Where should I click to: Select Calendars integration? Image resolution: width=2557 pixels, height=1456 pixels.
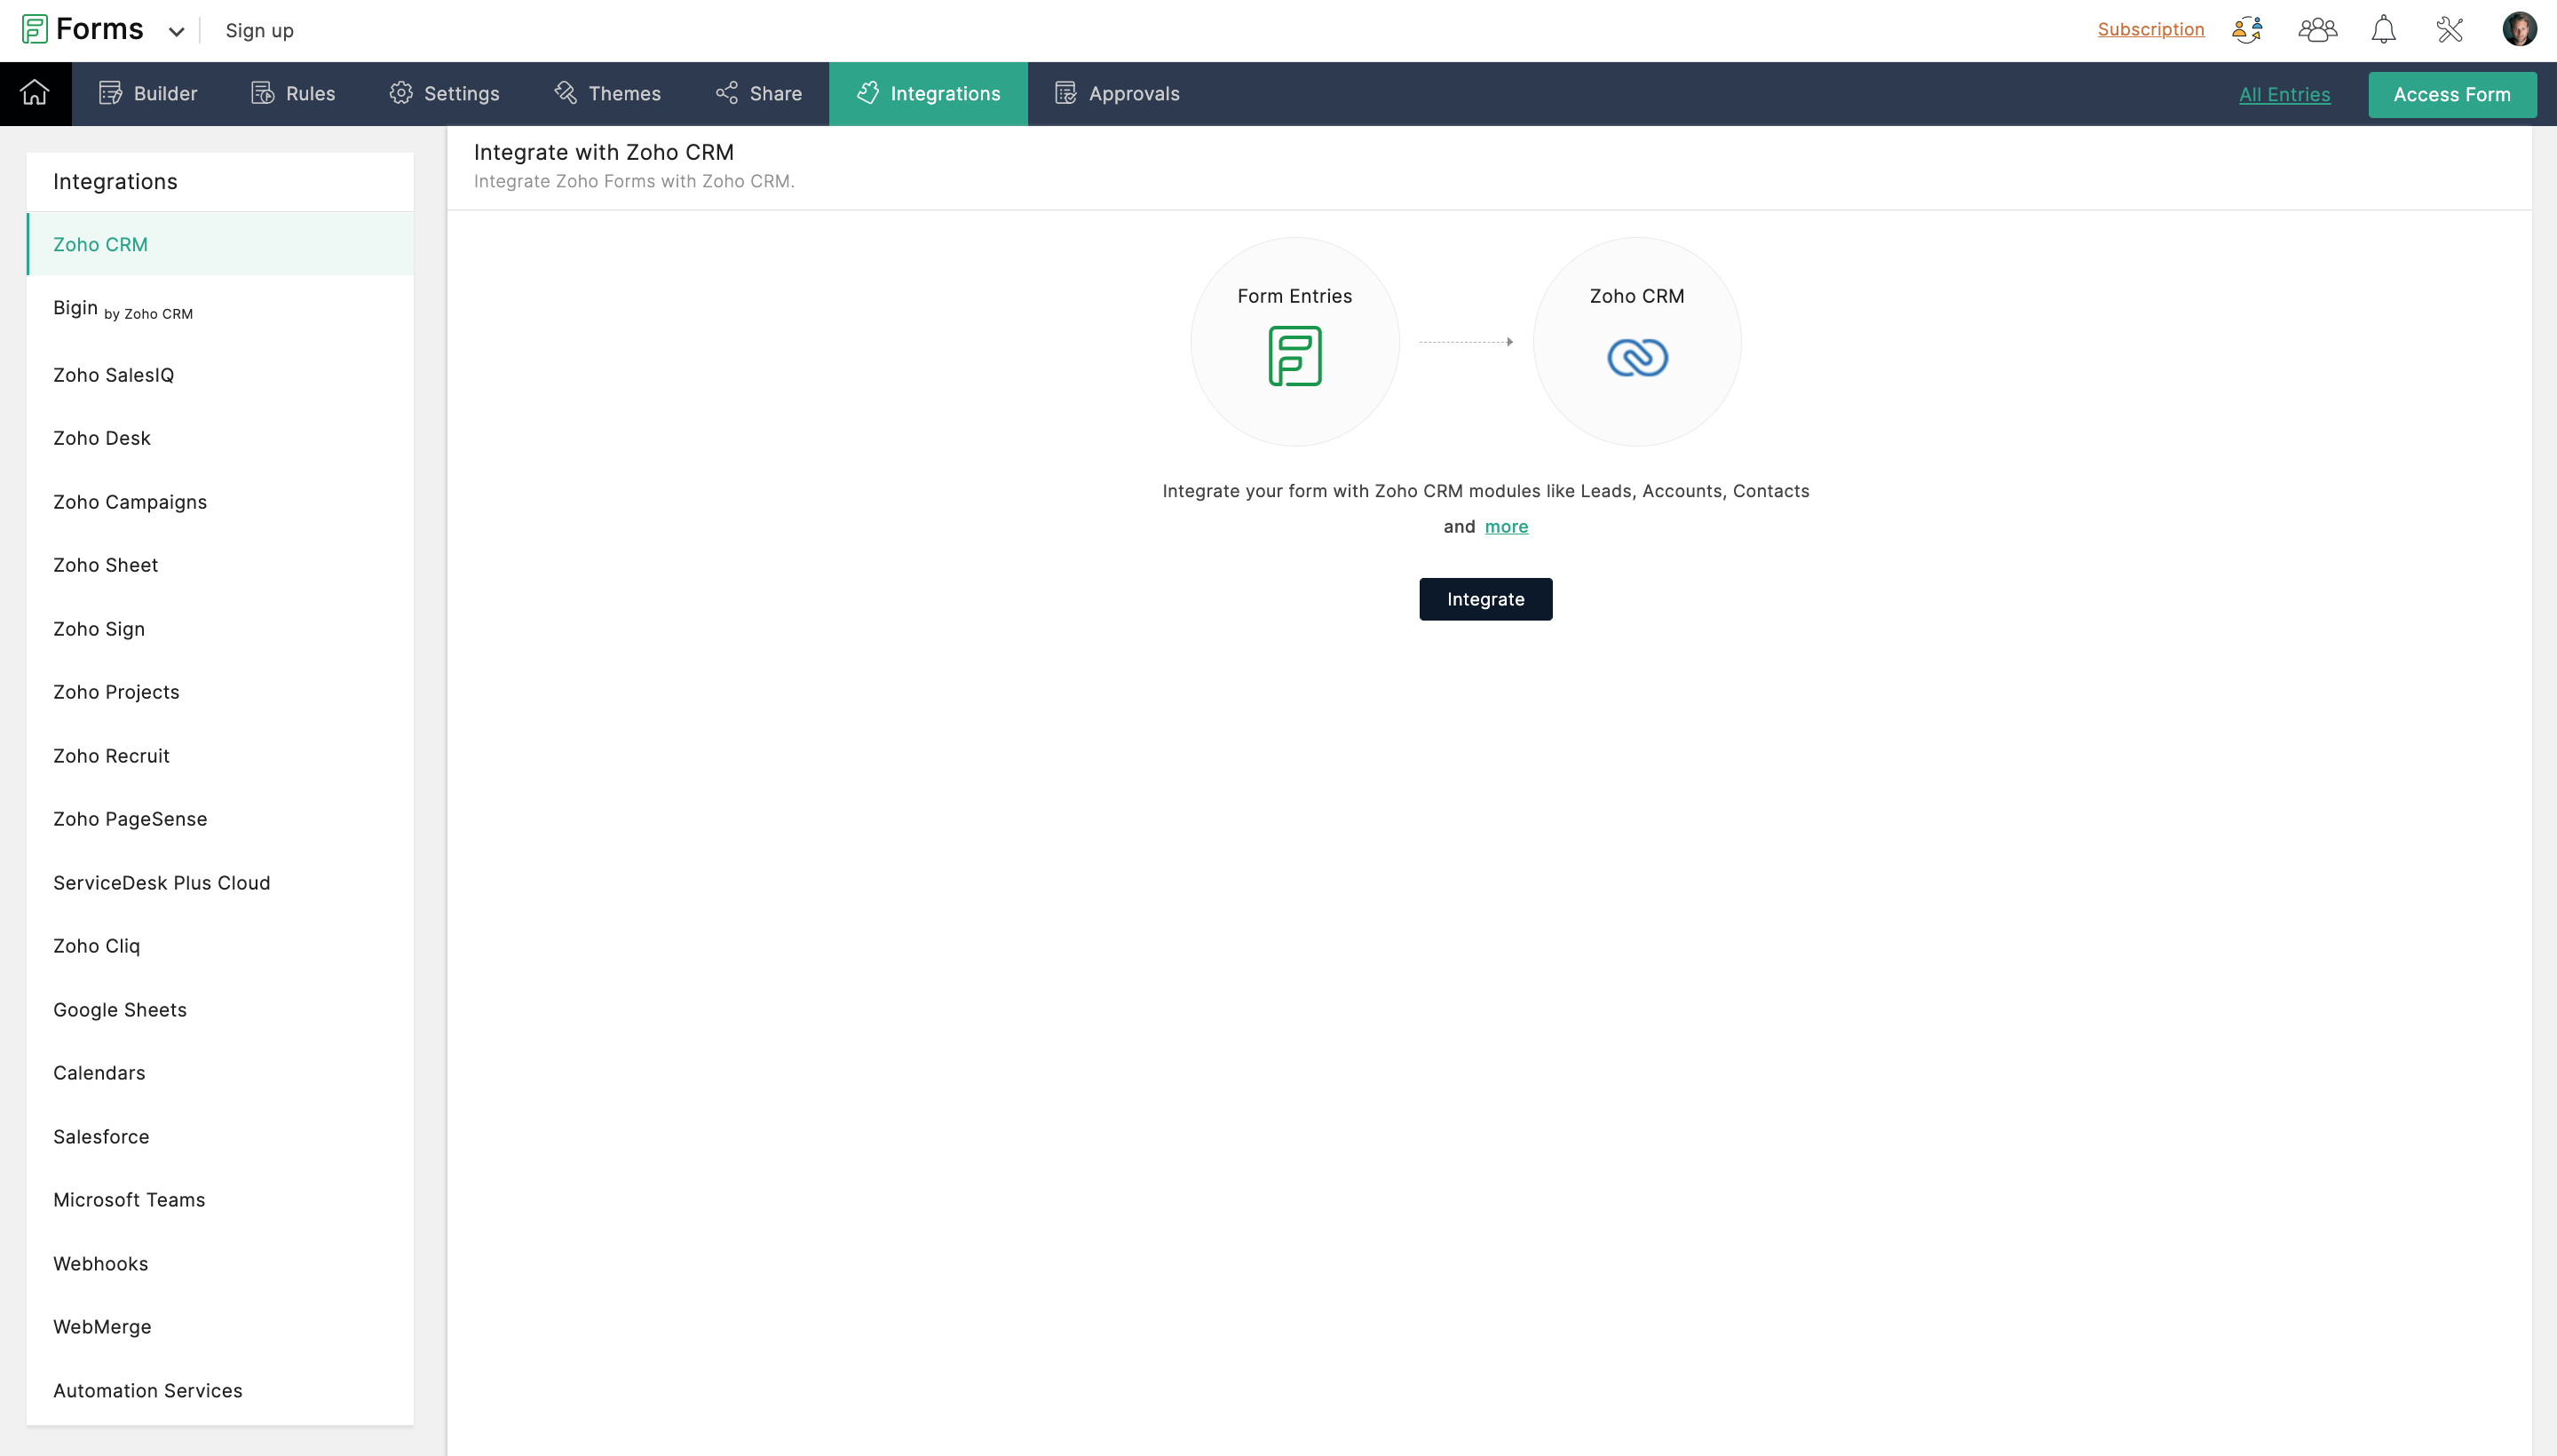coord(220,1073)
